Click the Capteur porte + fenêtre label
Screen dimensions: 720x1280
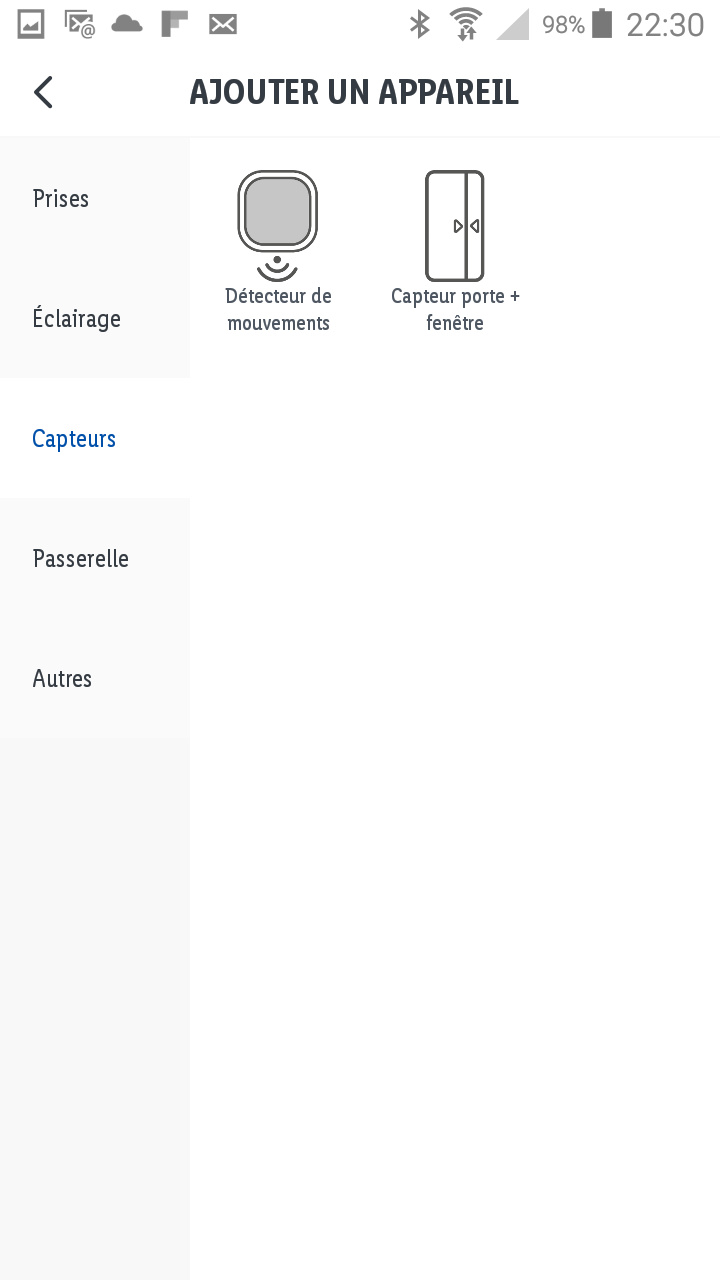[x=455, y=310]
